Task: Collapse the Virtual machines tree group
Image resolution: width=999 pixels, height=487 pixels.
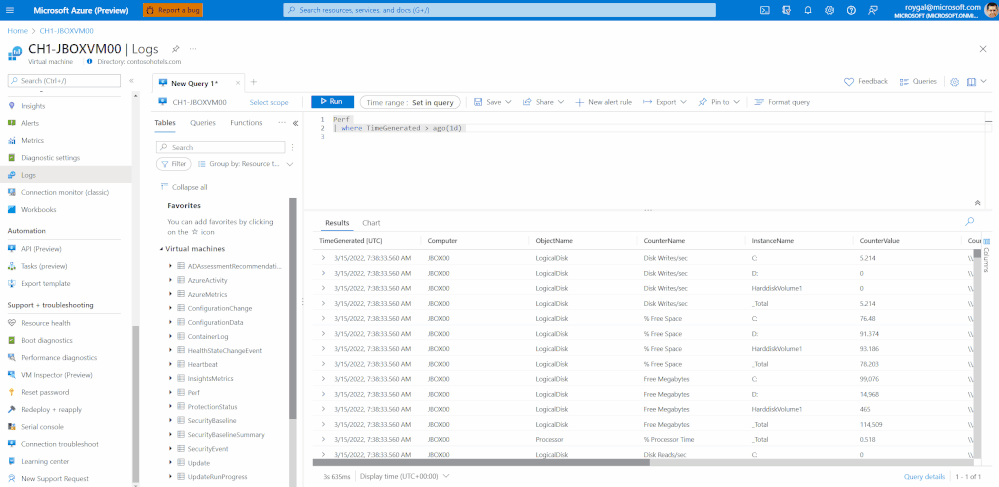Action: click(162, 249)
